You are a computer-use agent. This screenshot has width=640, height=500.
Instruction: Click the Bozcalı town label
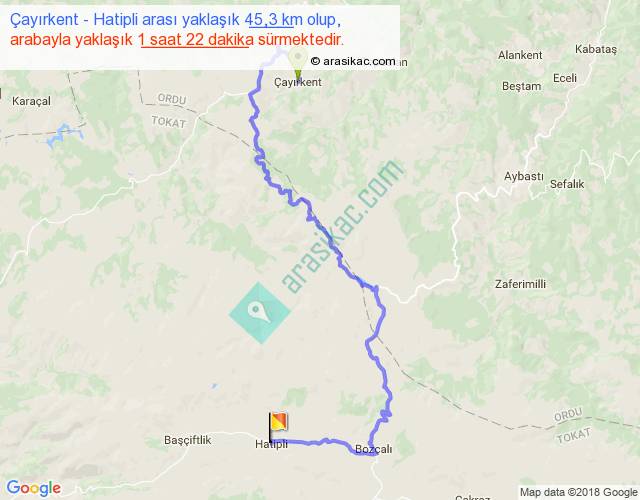tap(373, 449)
